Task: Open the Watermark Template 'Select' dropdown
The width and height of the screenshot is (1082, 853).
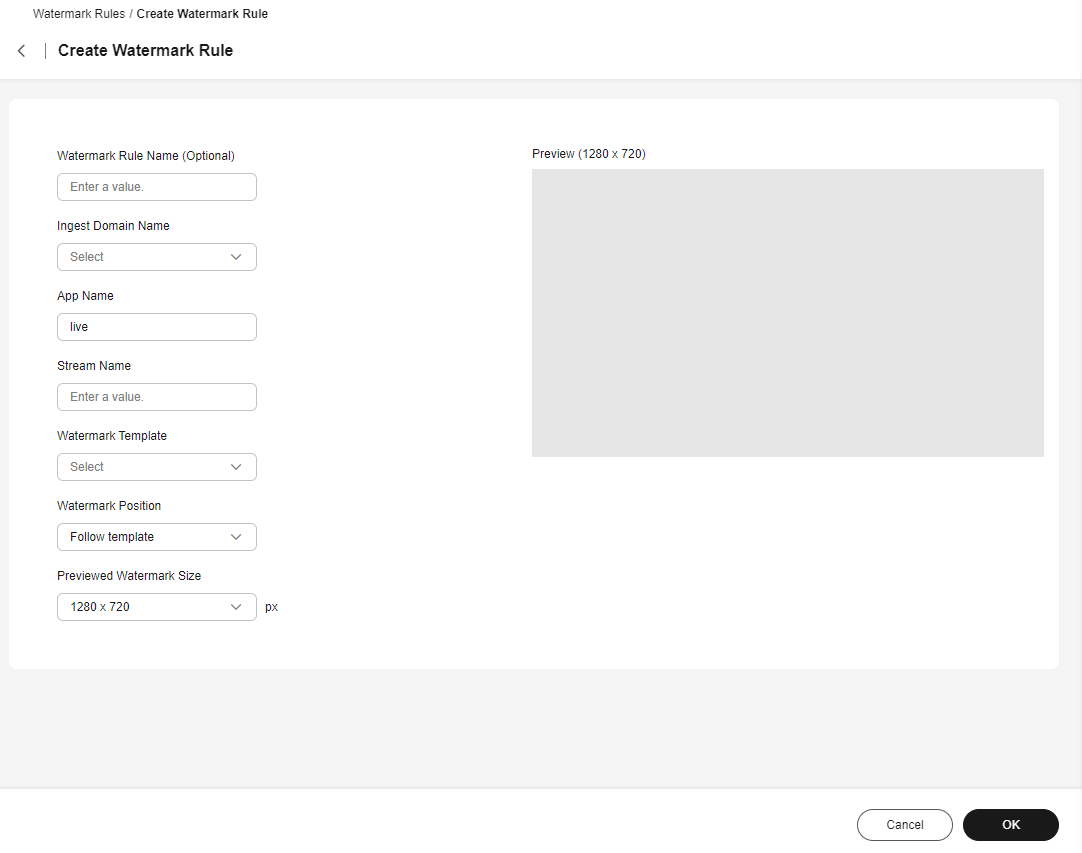Action: [x=145, y=467]
